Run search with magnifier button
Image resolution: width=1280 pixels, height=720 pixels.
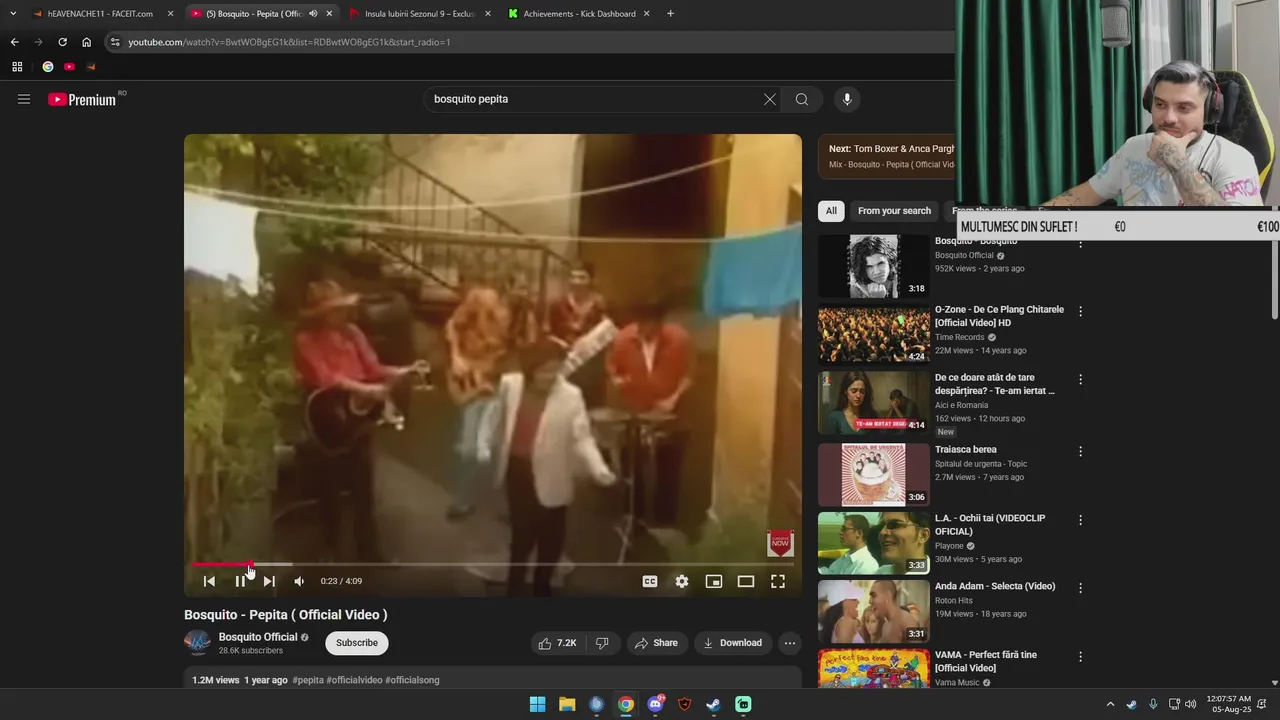coord(801,99)
